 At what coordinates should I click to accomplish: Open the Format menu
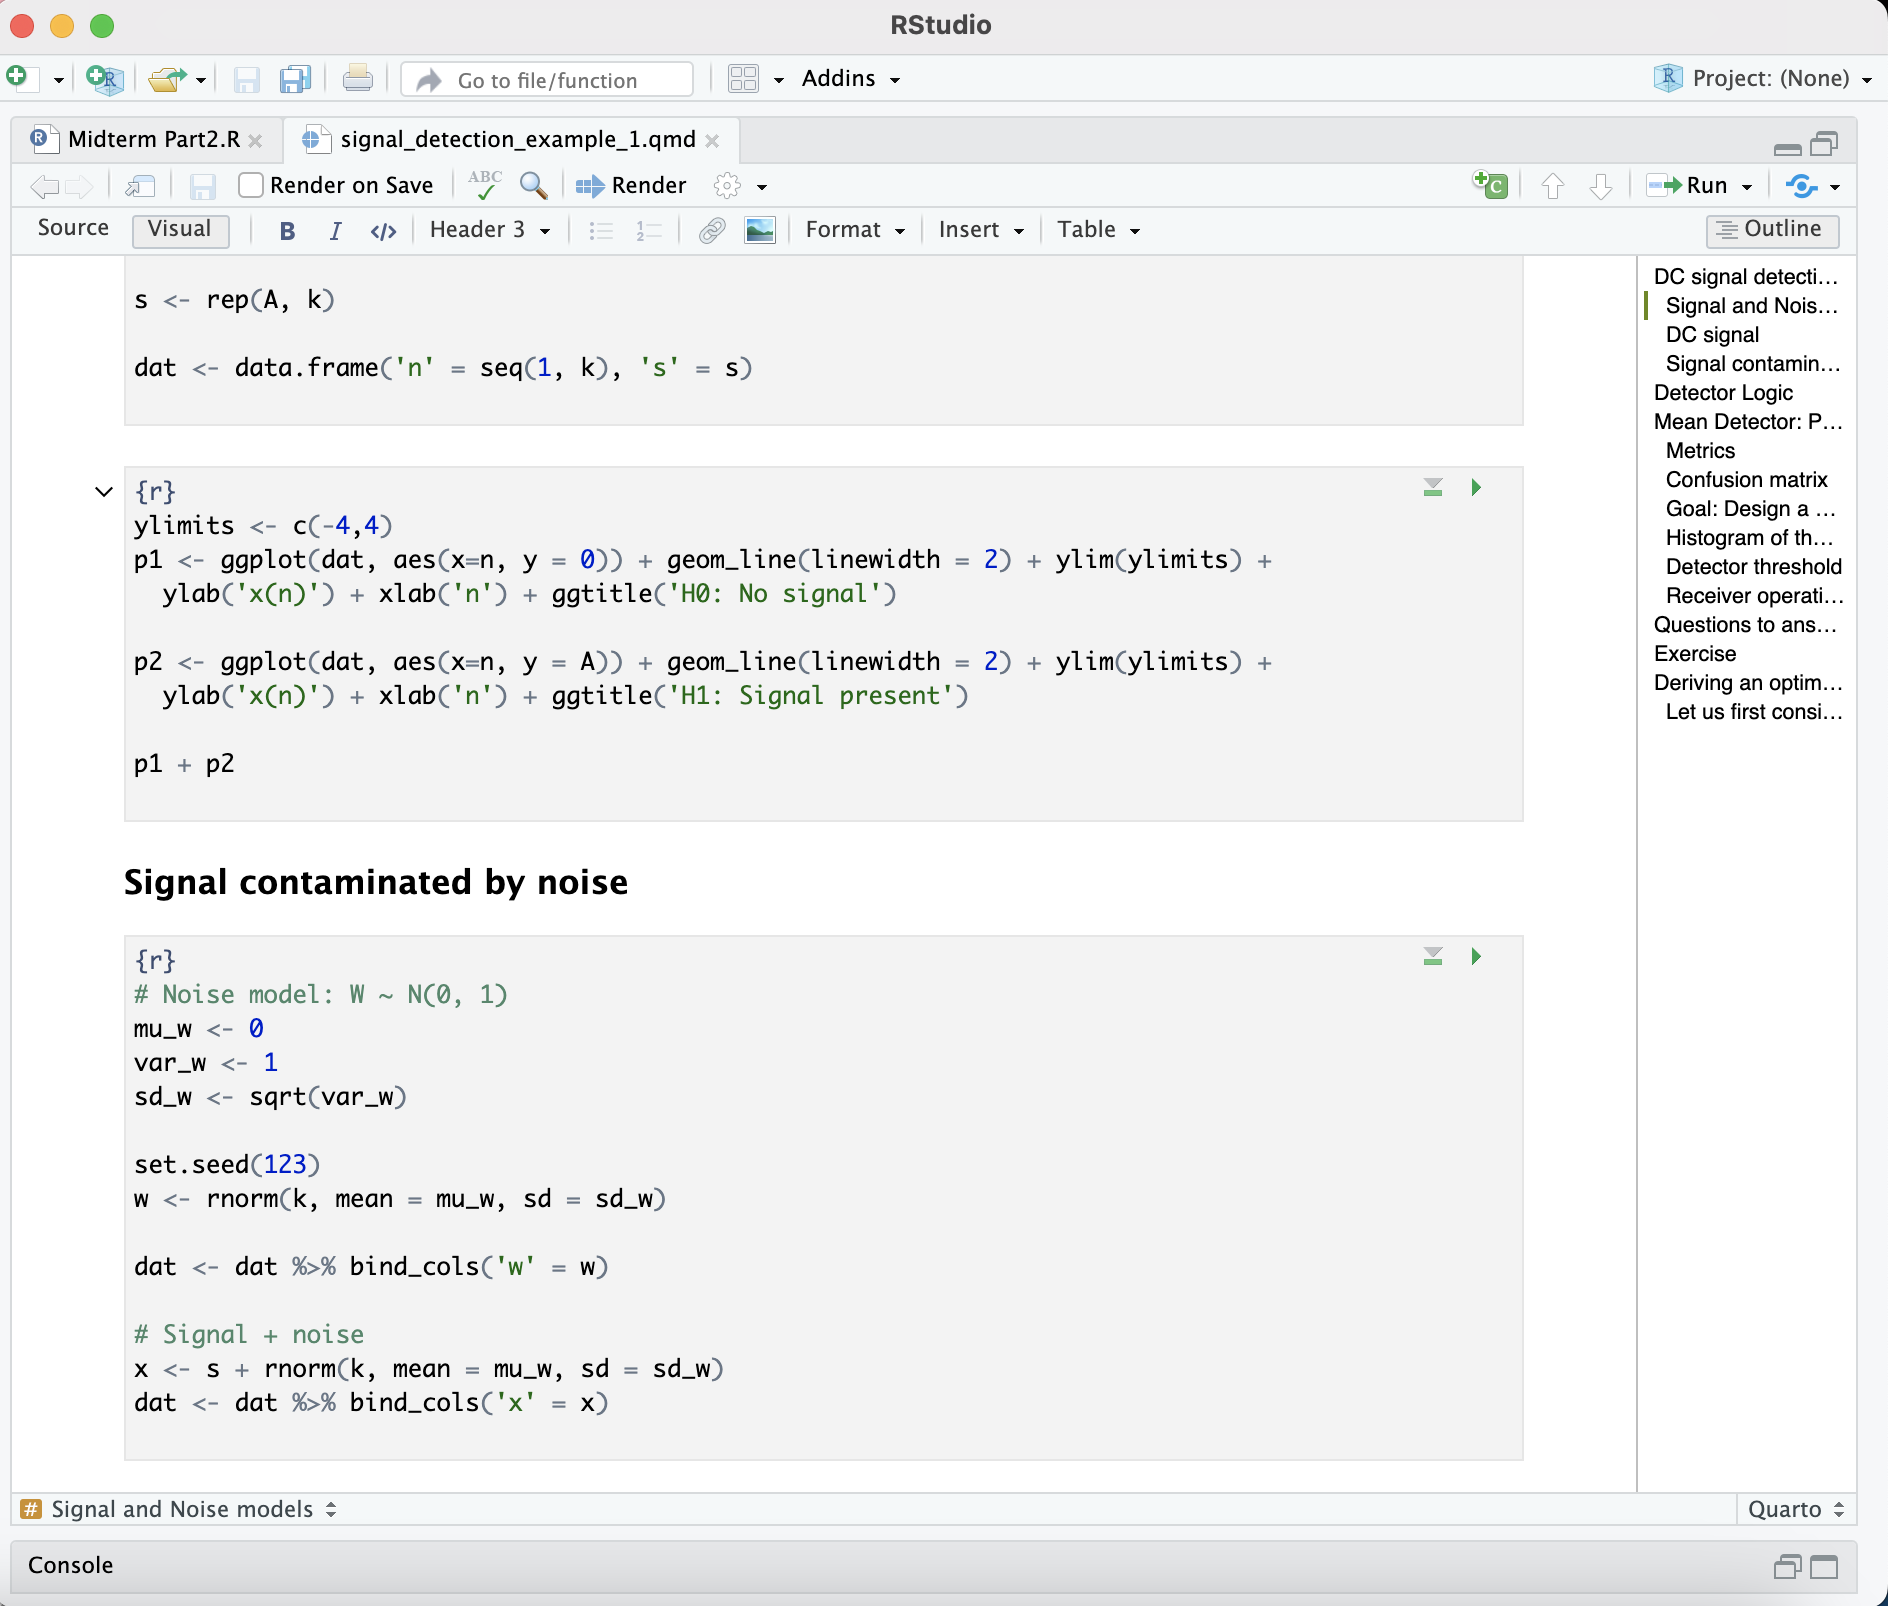pos(854,230)
